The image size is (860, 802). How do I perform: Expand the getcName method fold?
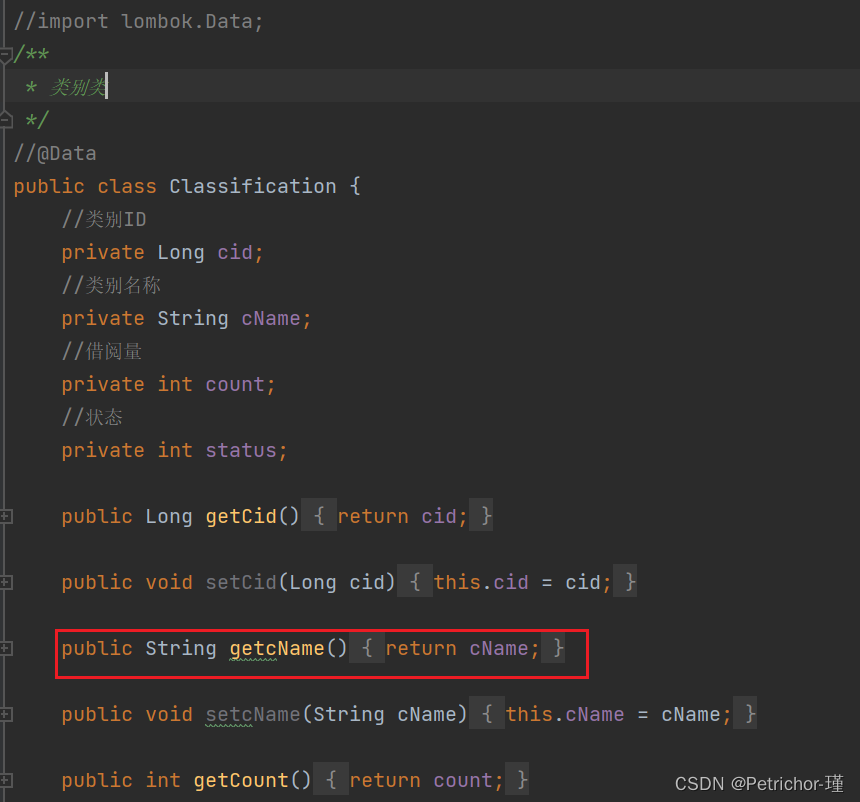5,648
